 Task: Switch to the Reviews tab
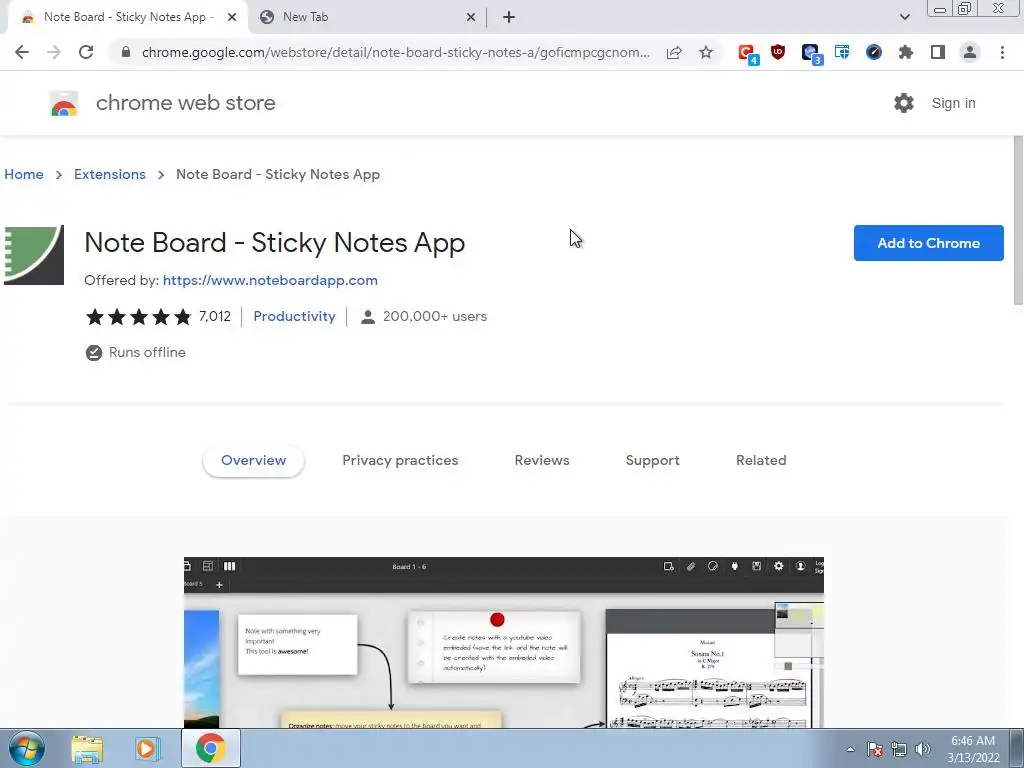(542, 460)
